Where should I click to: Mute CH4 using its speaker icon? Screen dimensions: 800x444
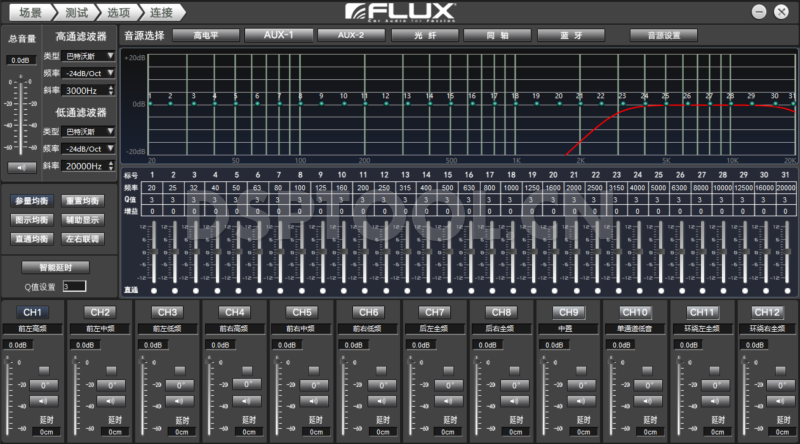point(247,401)
